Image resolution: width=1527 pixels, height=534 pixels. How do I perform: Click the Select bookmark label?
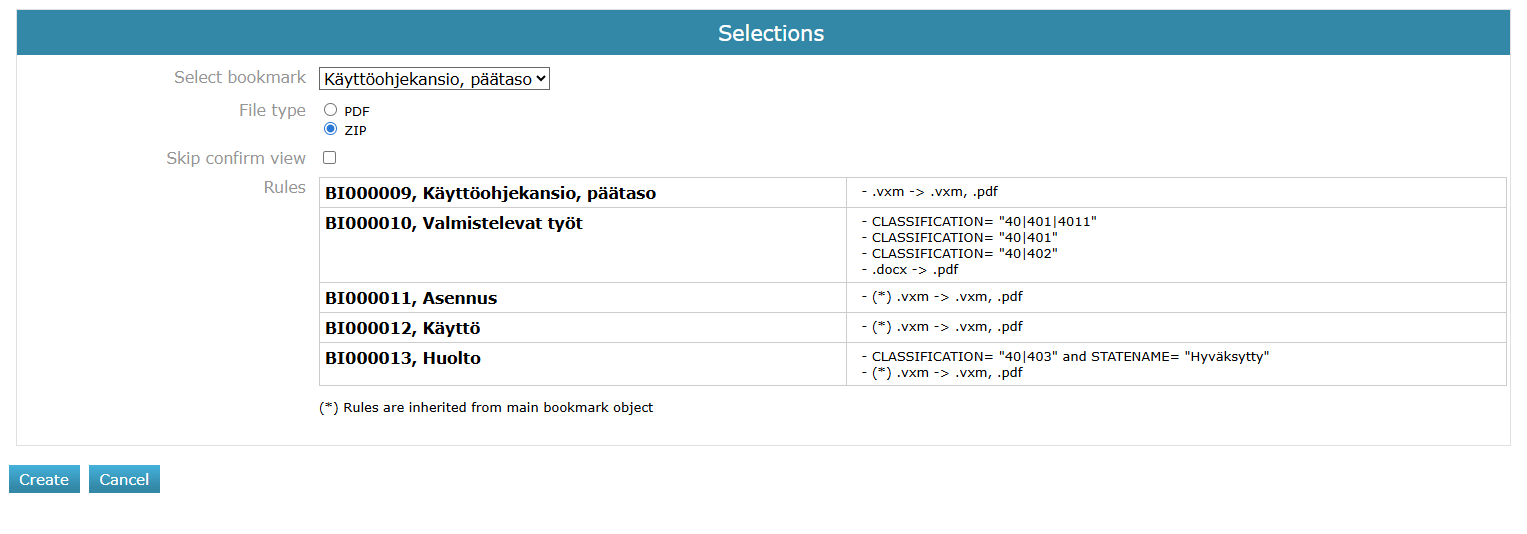tap(240, 77)
